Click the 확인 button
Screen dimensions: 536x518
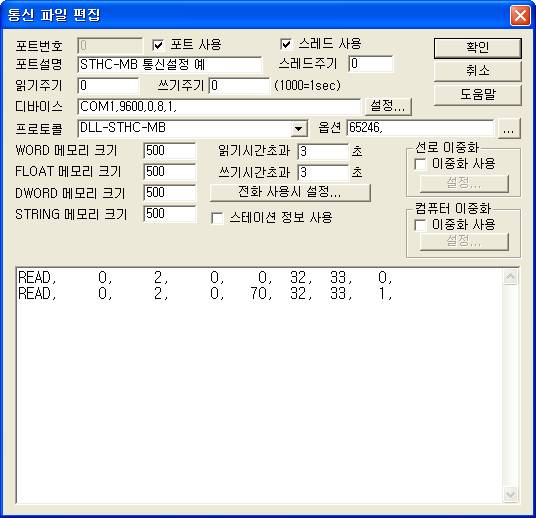478,48
